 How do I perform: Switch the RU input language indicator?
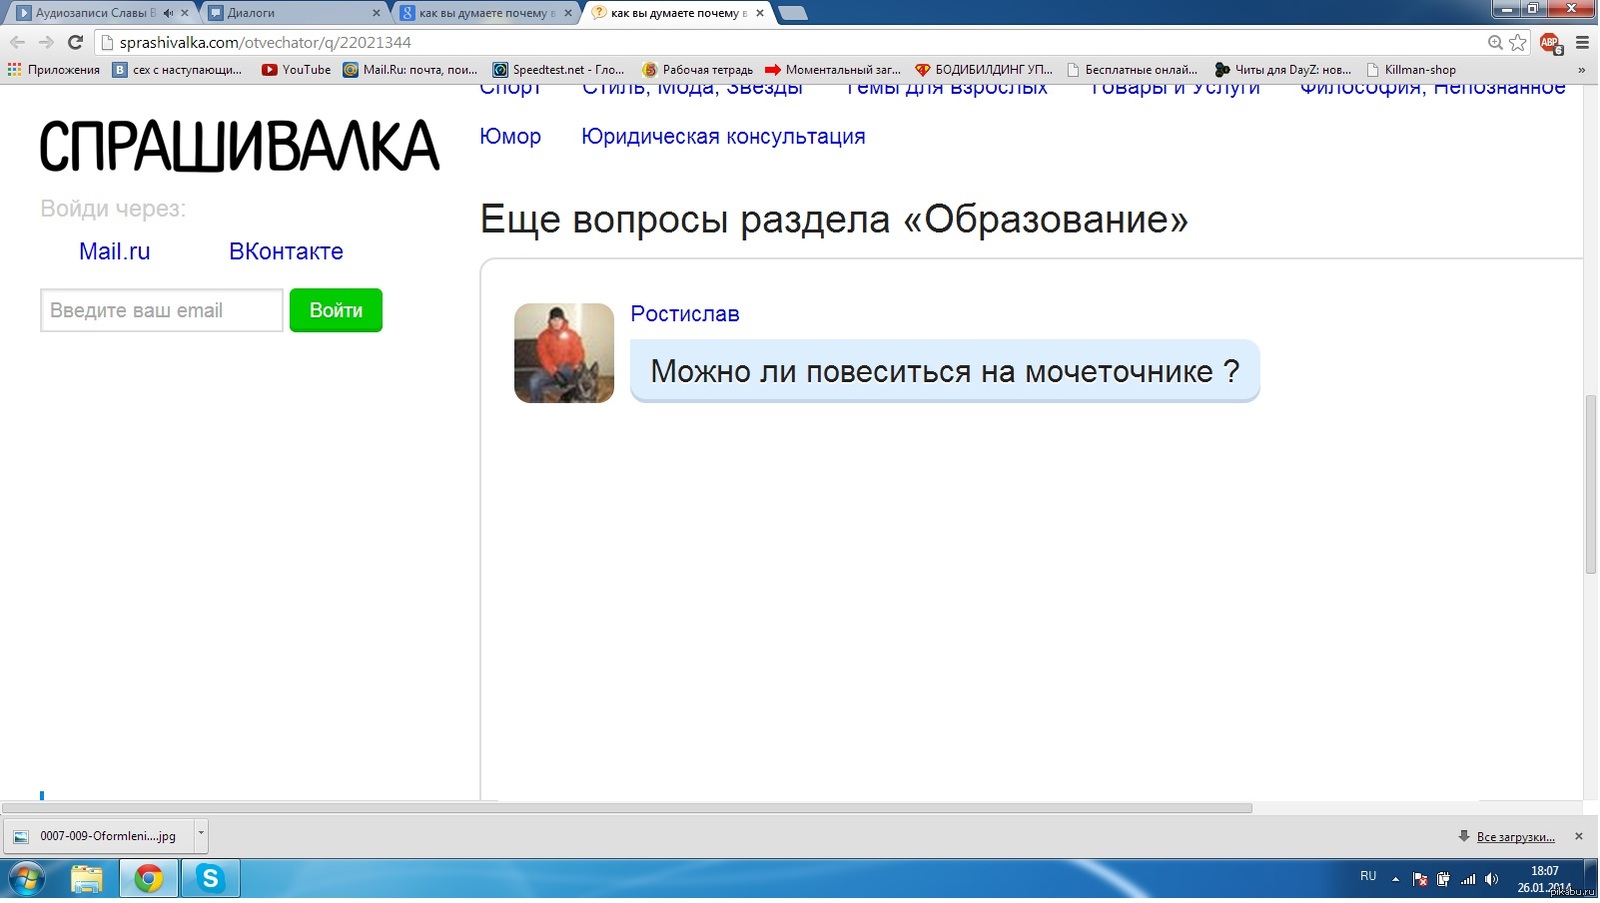(x=1368, y=876)
